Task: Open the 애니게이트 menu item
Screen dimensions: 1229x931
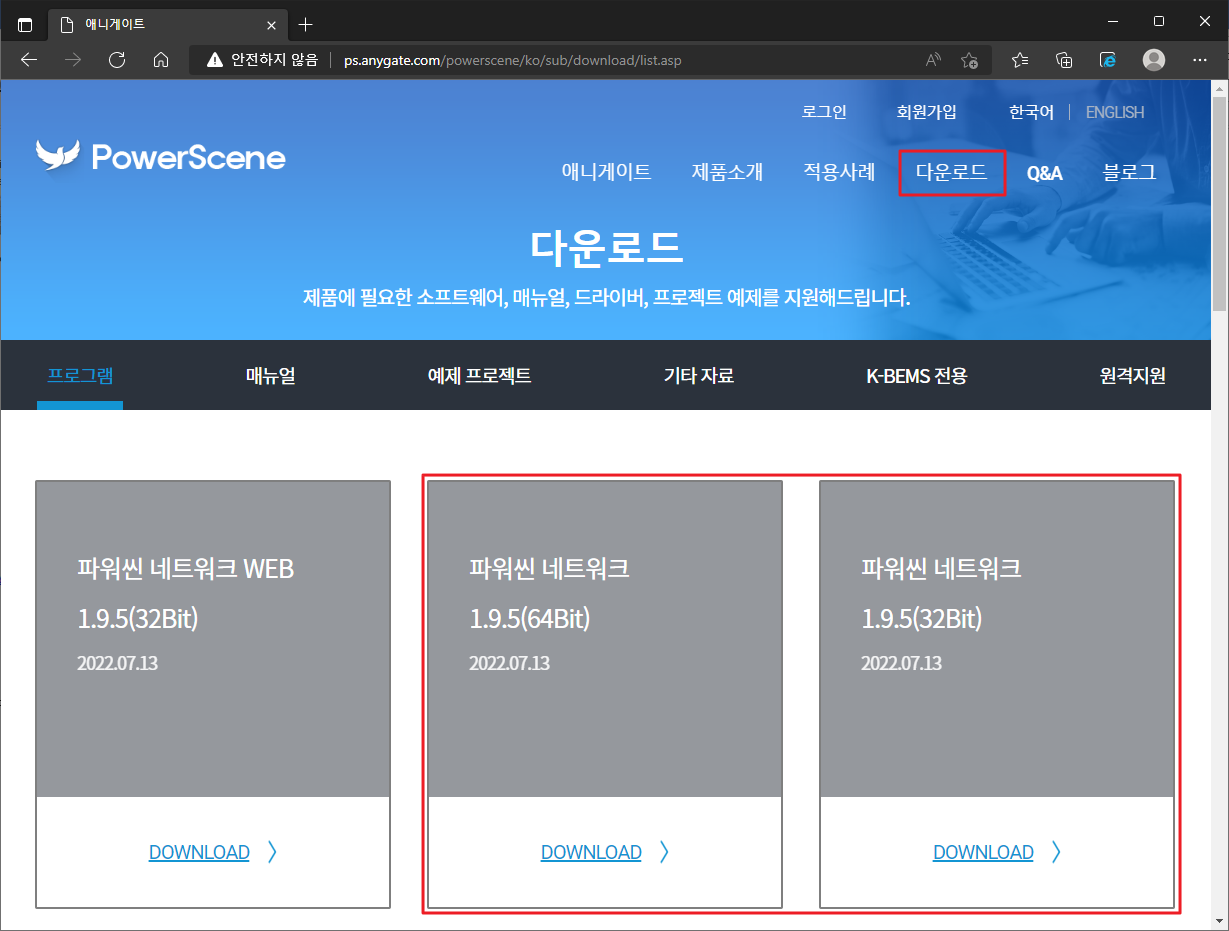Action: [607, 172]
